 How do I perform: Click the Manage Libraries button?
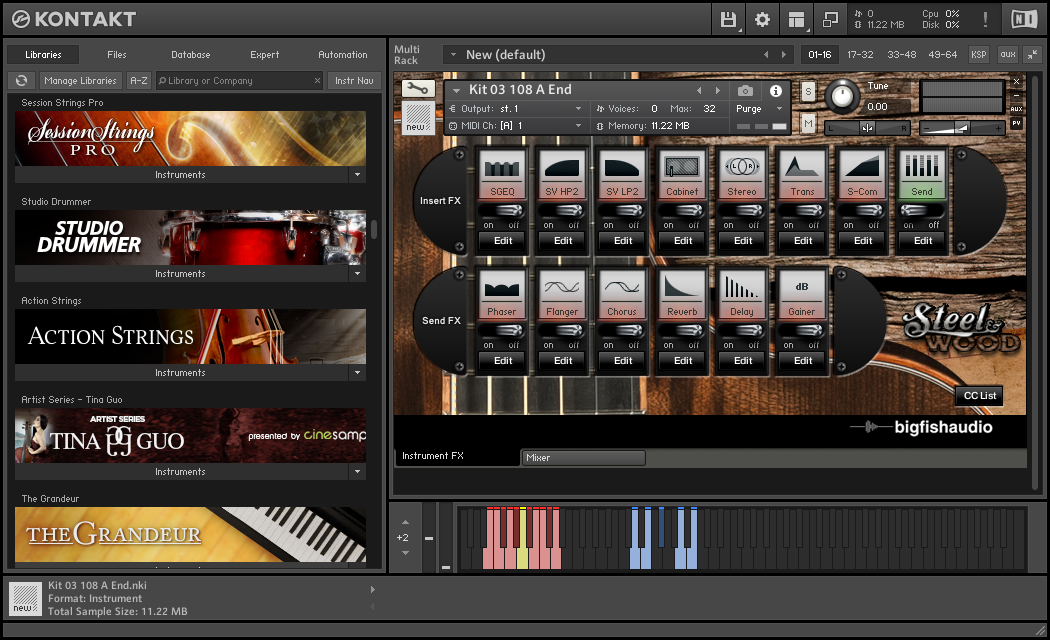[81, 81]
